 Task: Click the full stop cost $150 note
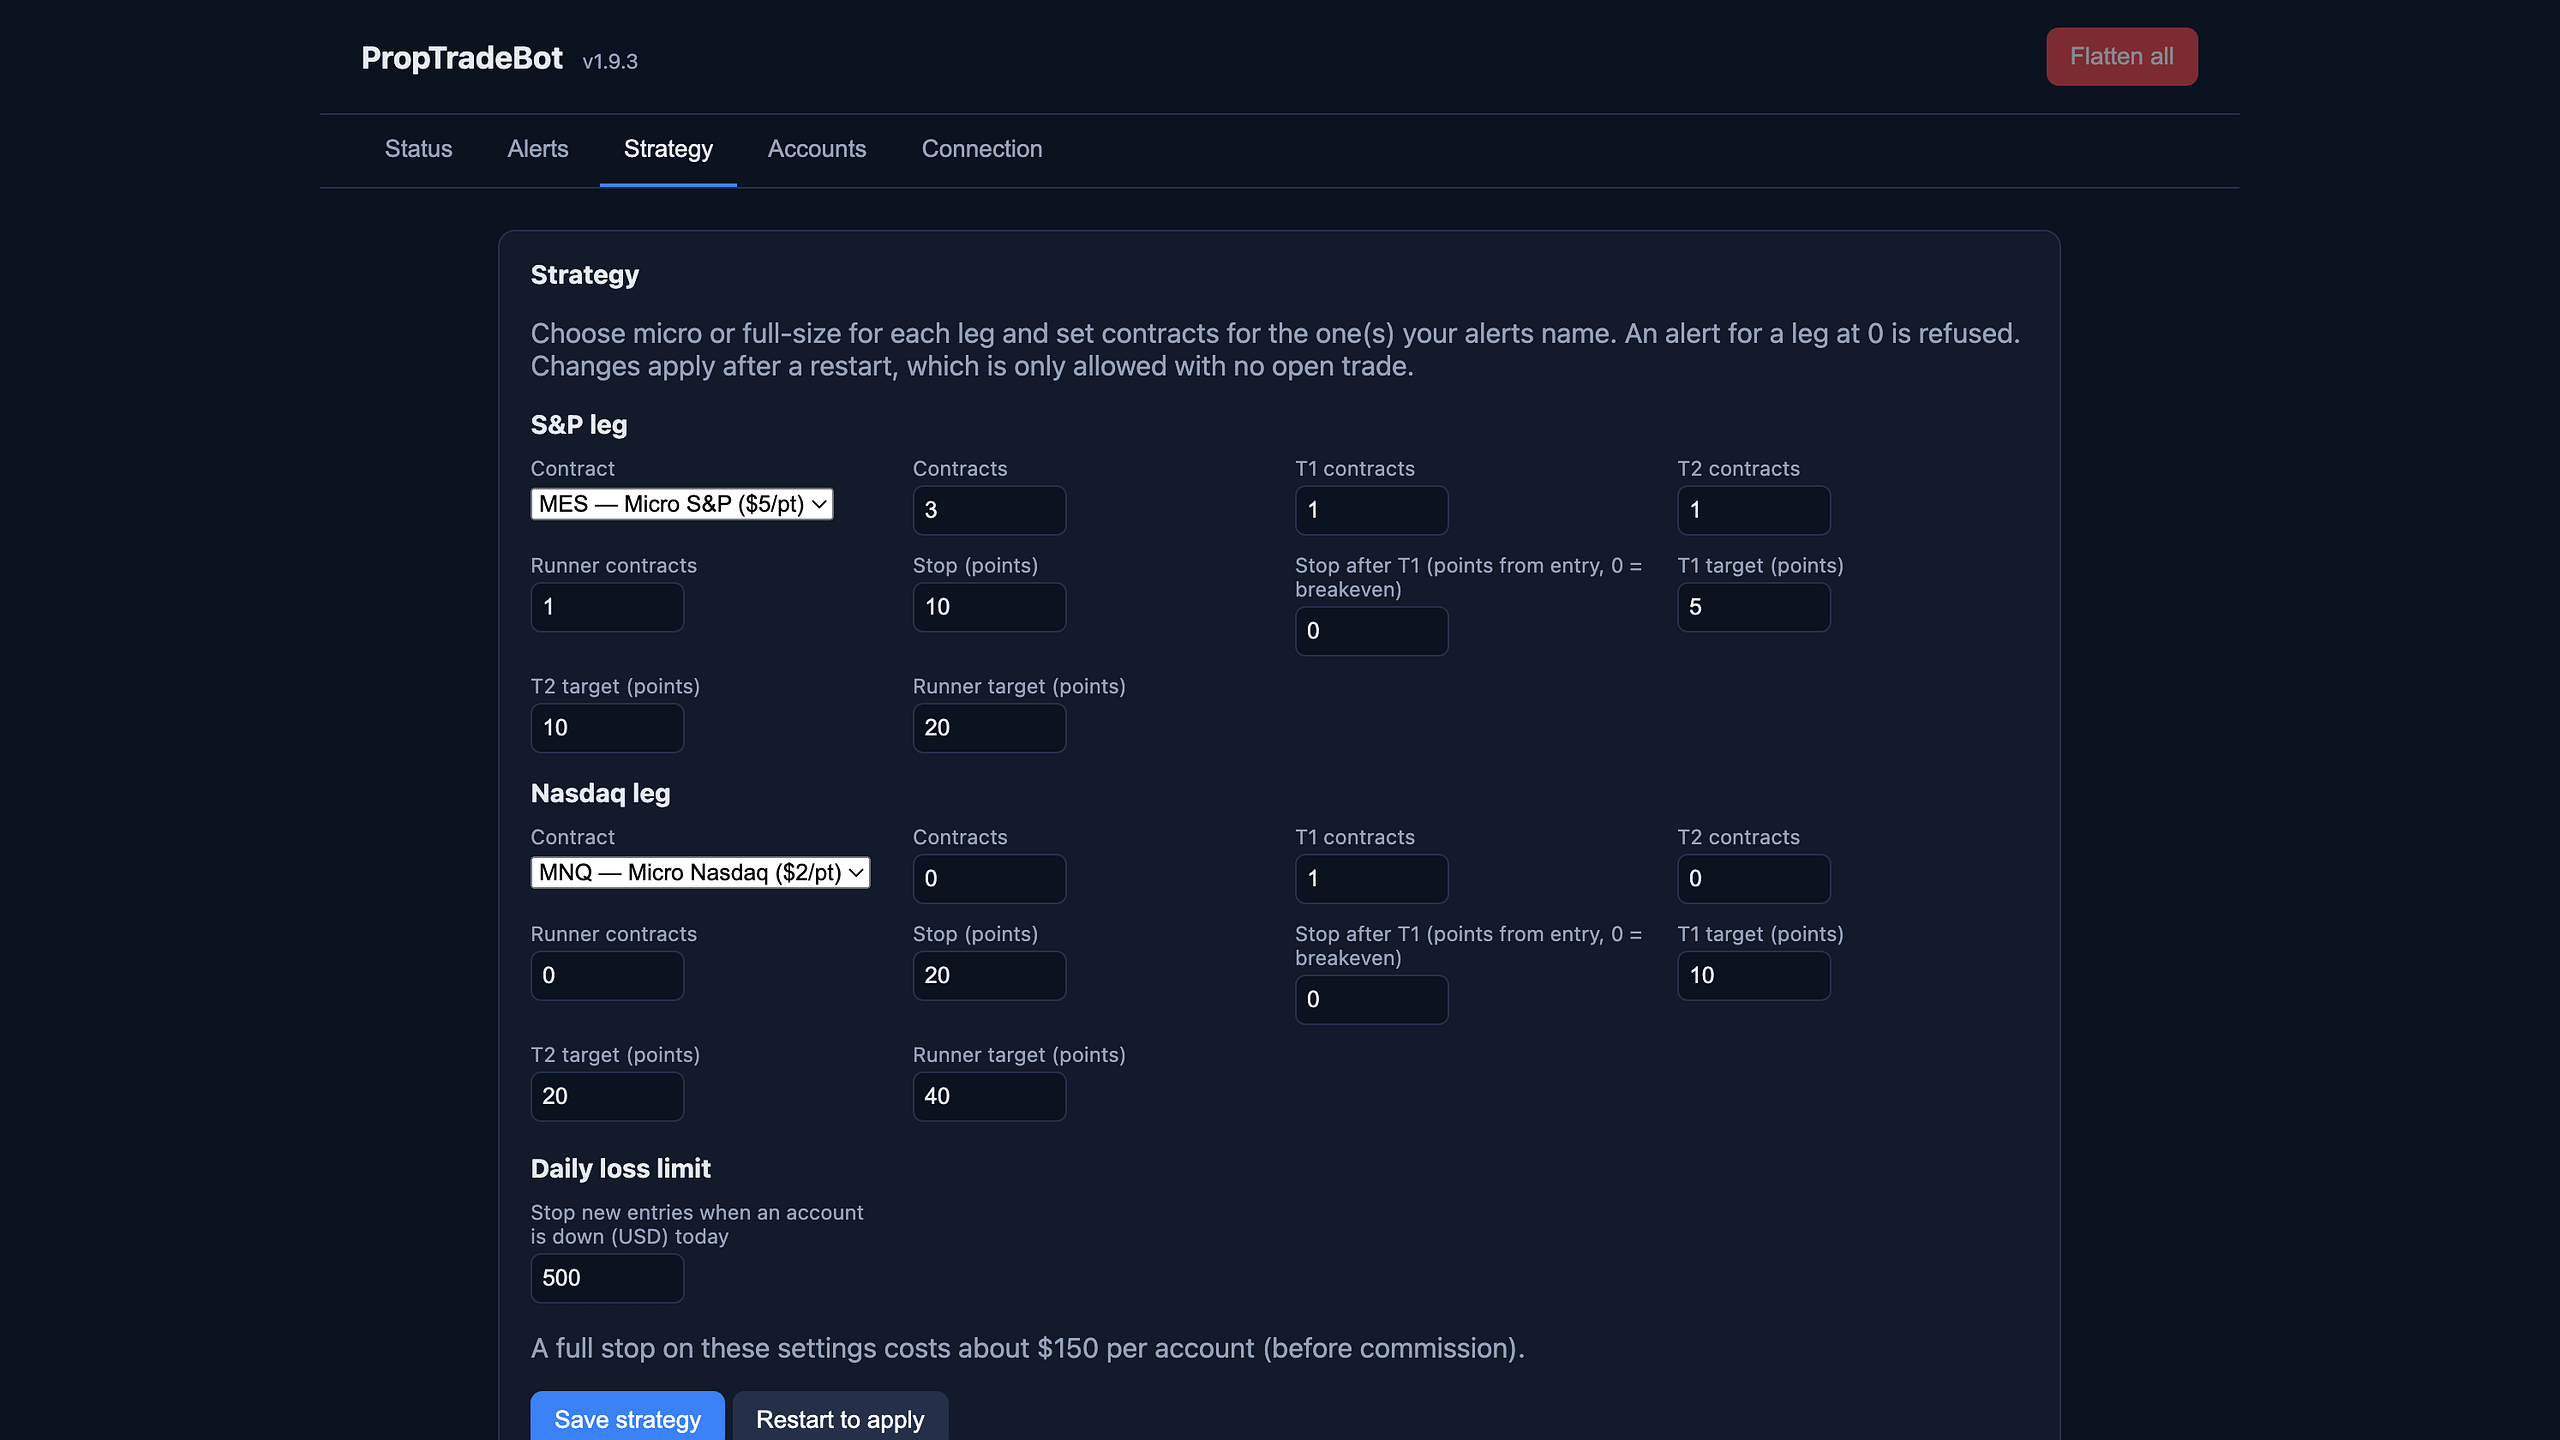tap(1027, 1349)
